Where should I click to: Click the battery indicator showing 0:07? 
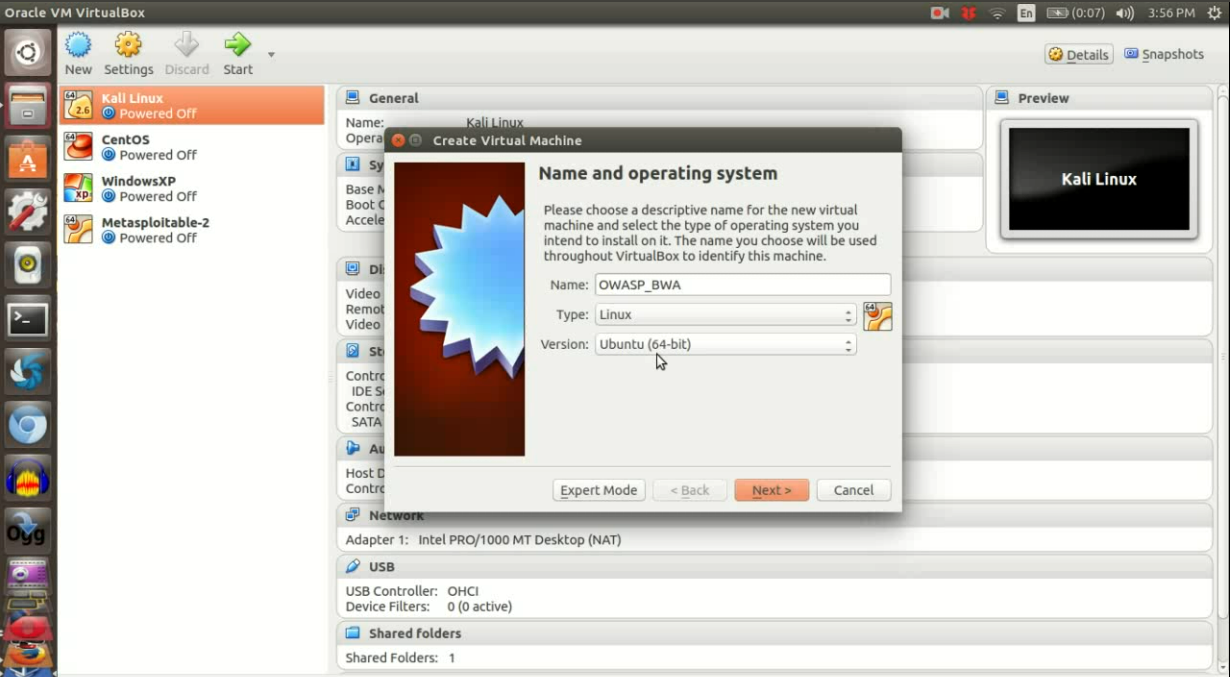coord(1075,13)
